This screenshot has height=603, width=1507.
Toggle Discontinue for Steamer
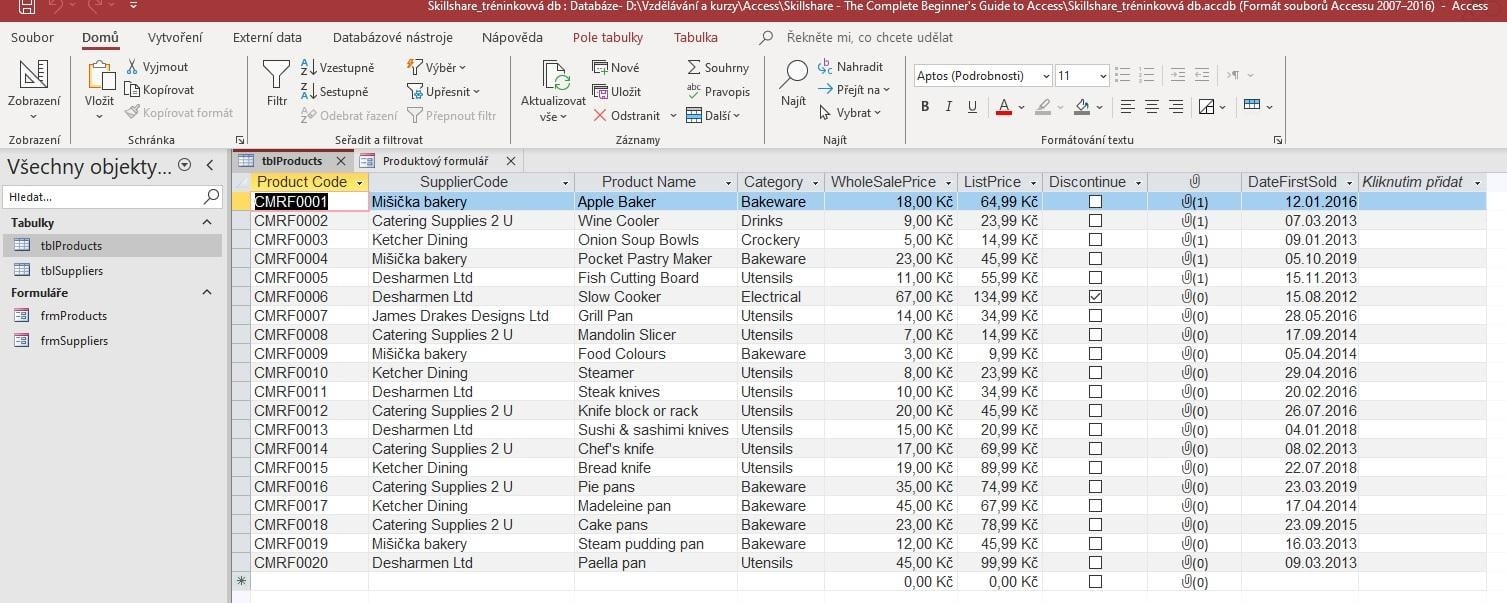(x=1095, y=372)
